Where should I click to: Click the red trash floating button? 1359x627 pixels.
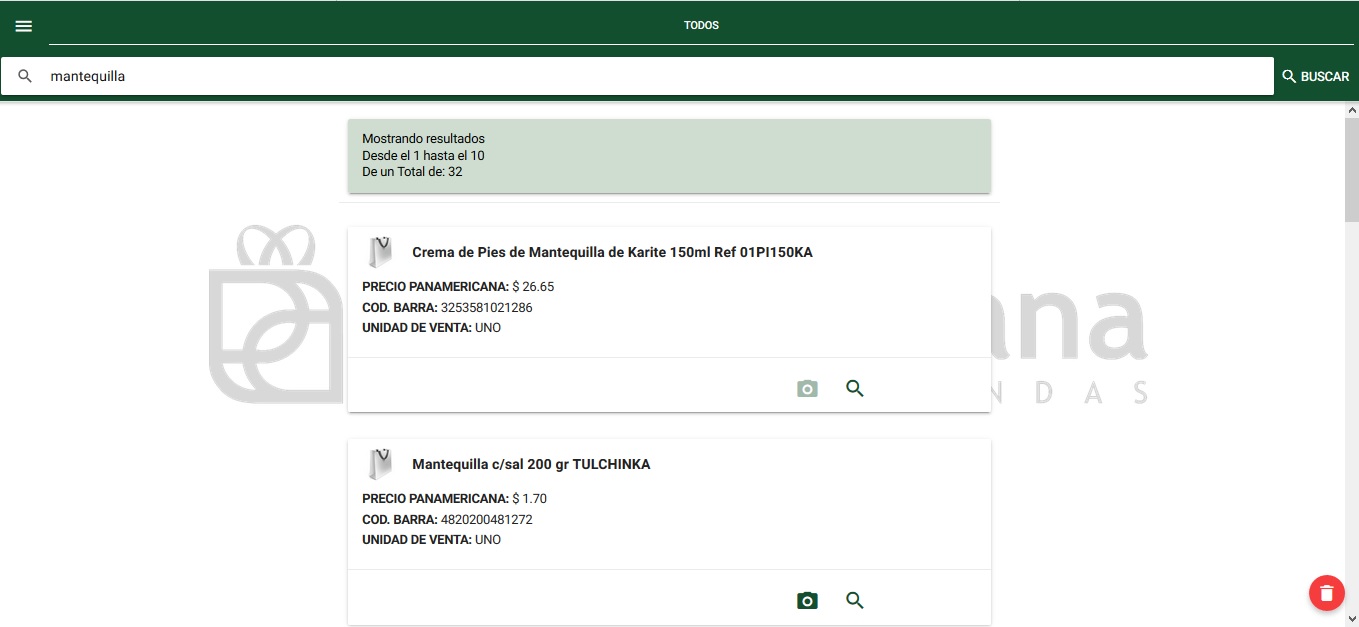1326,592
